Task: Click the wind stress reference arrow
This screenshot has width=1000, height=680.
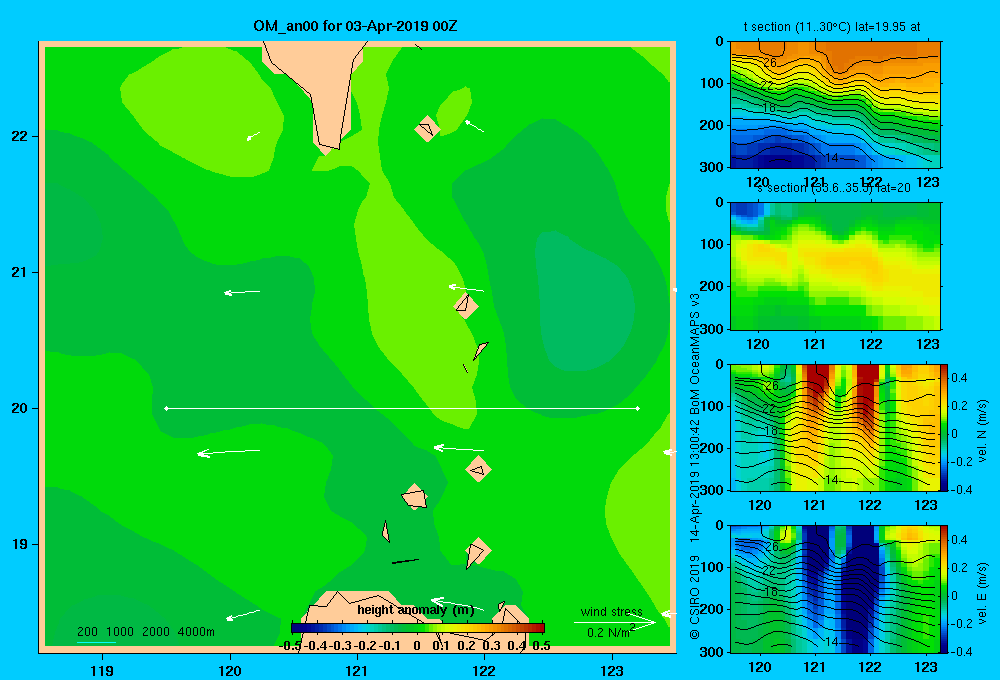Action: pyautogui.click(x=615, y=622)
